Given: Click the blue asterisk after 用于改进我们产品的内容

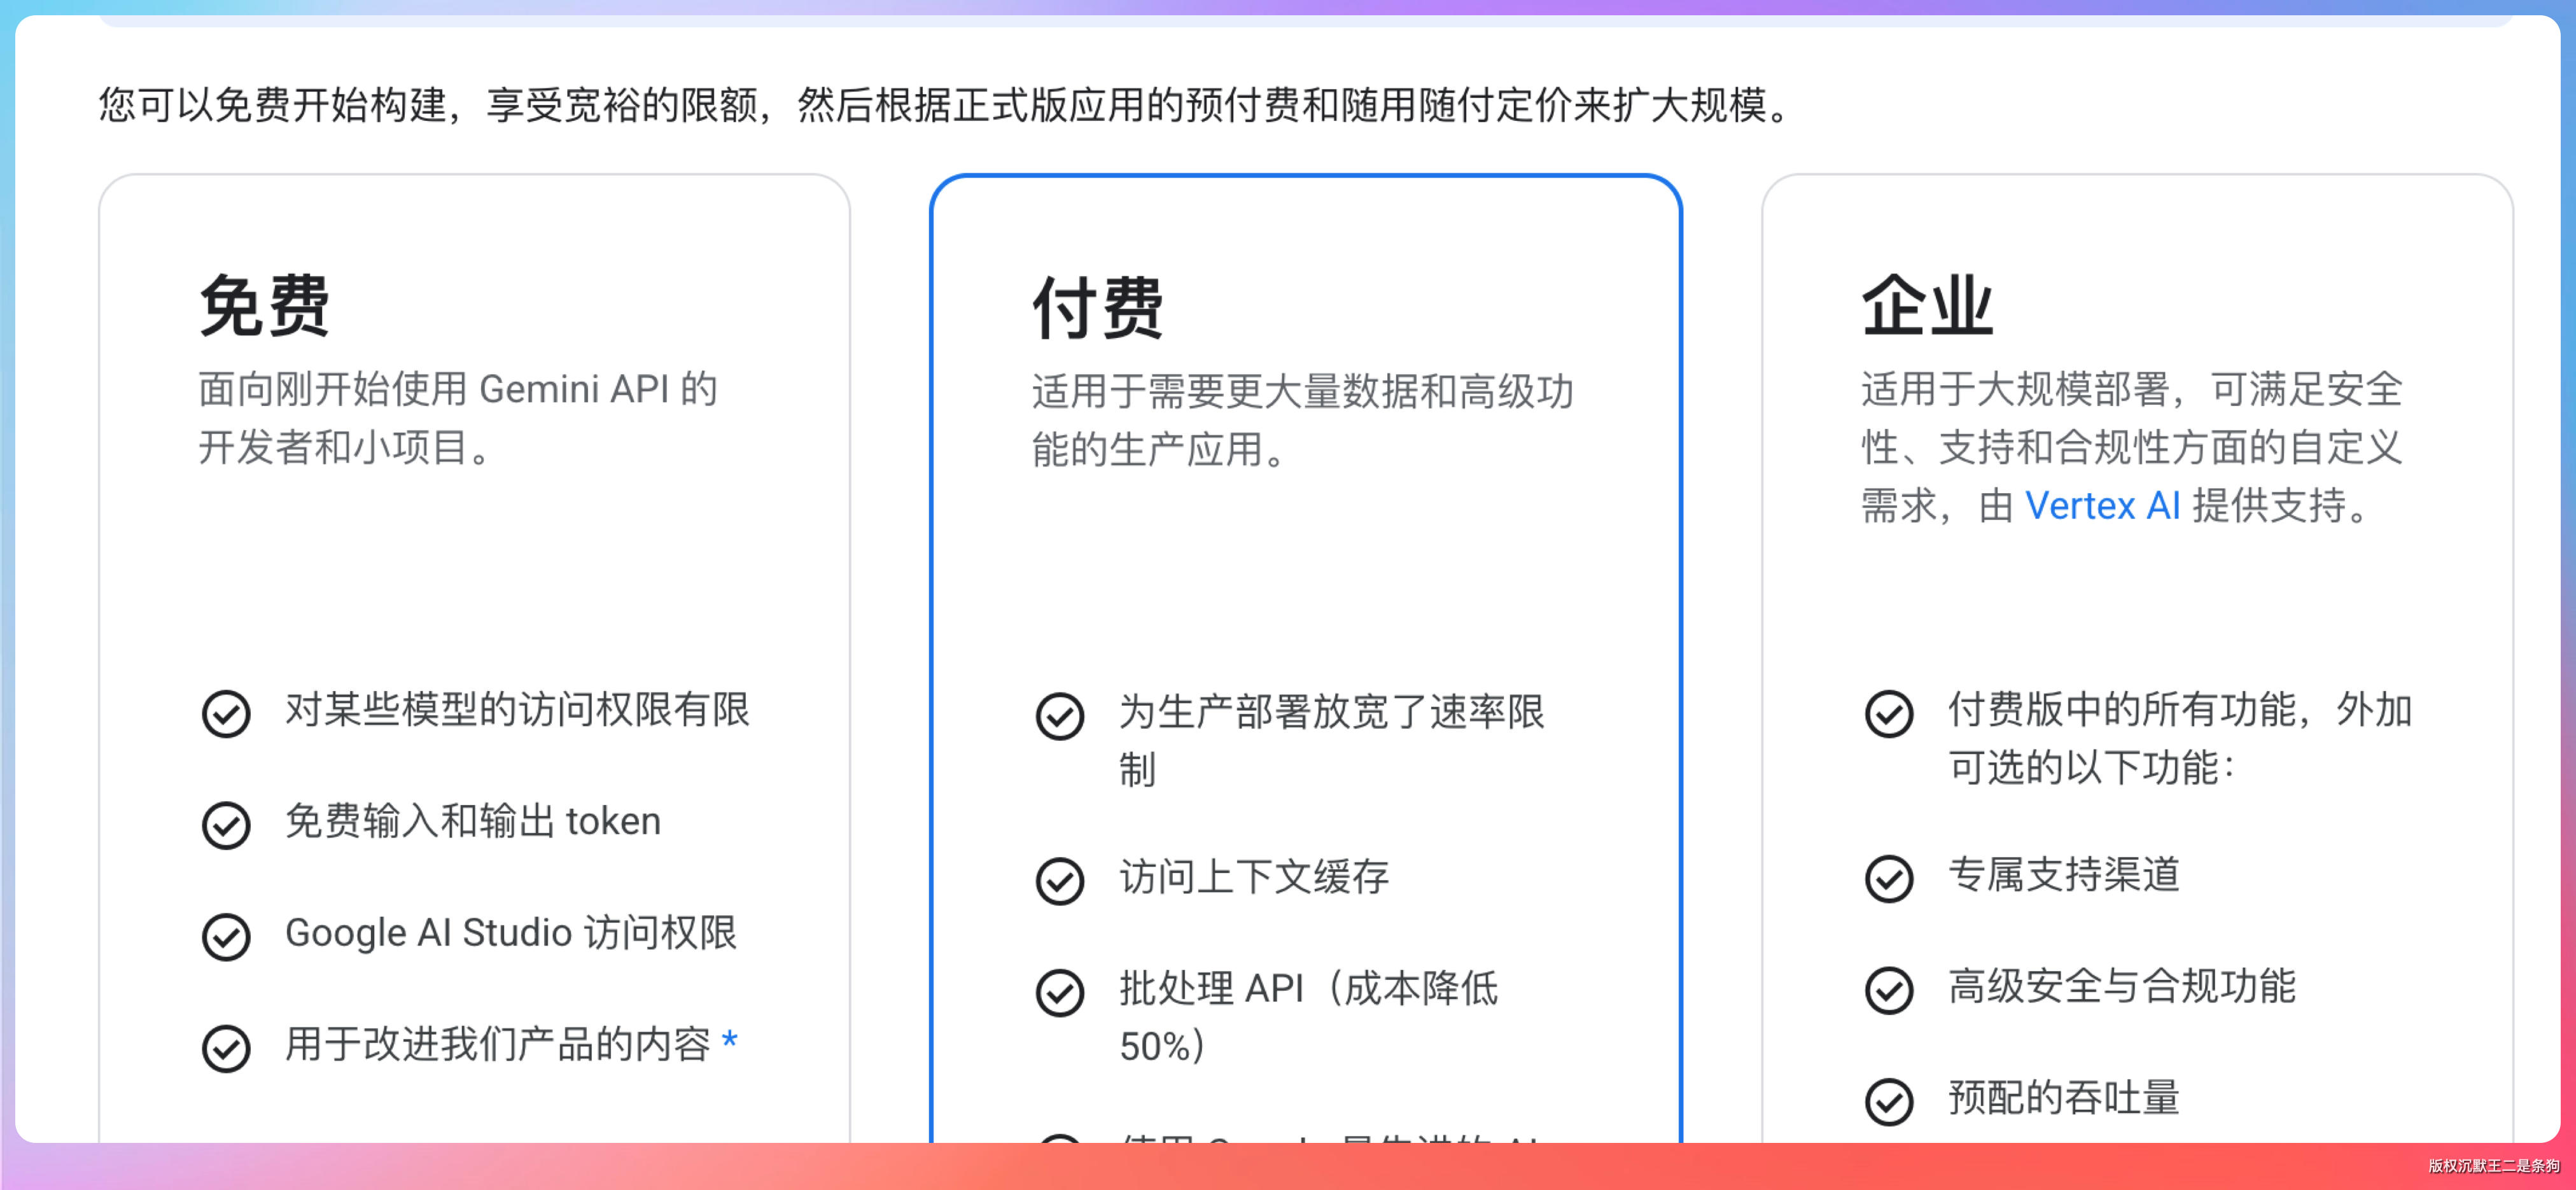Looking at the screenshot, I should [x=730, y=1041].
